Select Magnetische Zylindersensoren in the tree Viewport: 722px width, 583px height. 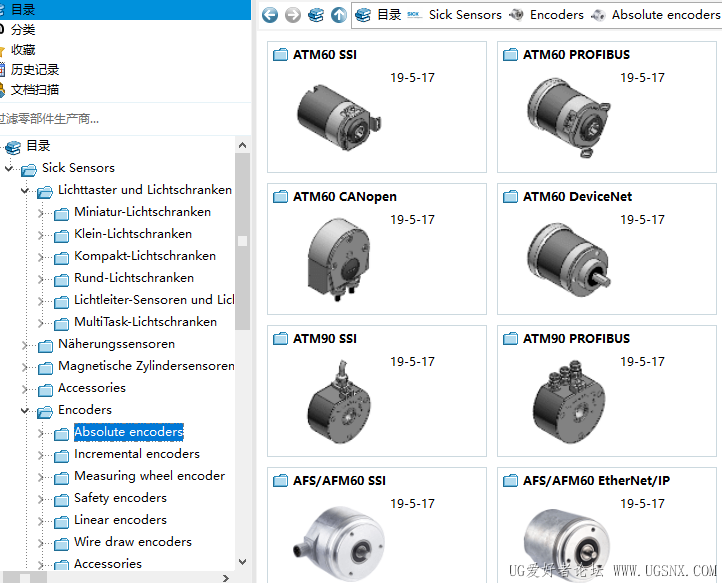tap(146, 366)
